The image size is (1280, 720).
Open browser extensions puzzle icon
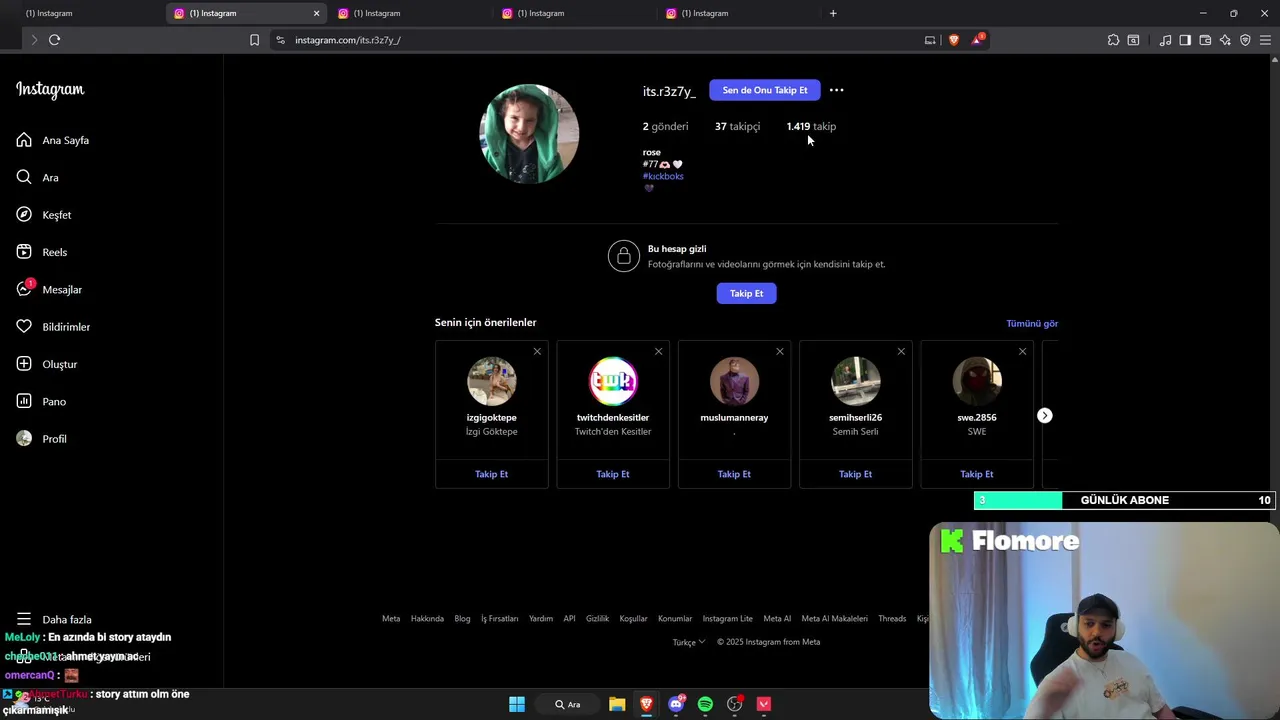[1113, 40]
